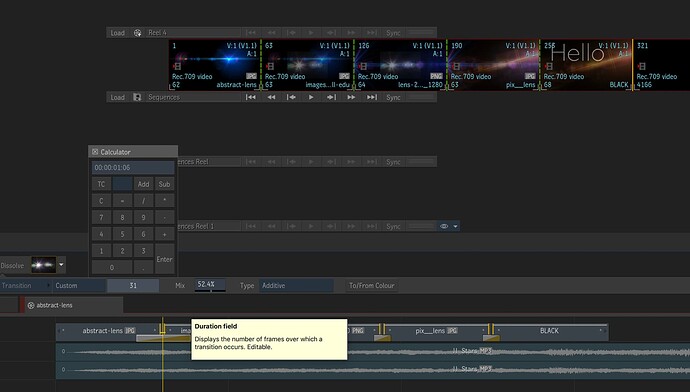The width and height of the screenshot is (690, 392).
Task: Click the calculator Enter key
Action: point(165,259)
